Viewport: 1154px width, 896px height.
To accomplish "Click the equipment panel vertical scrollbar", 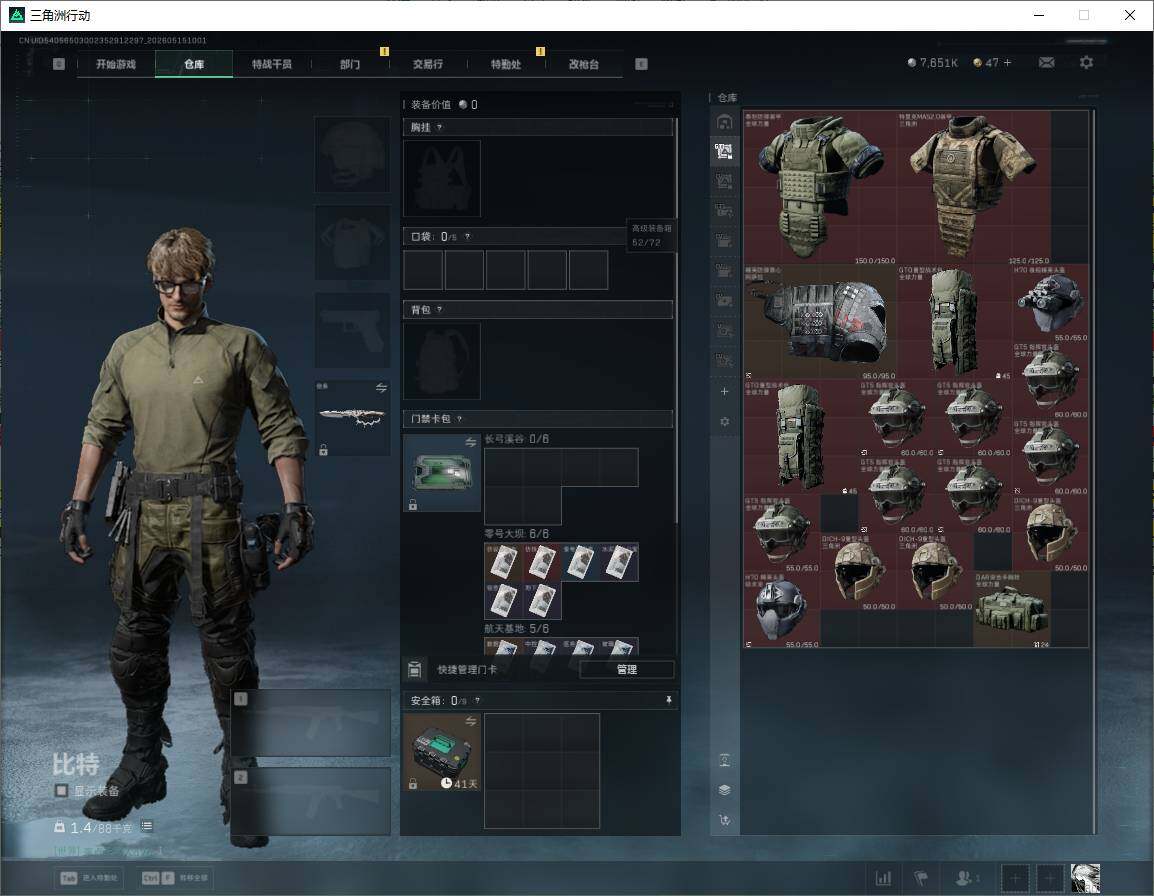I will click(676, 320).
